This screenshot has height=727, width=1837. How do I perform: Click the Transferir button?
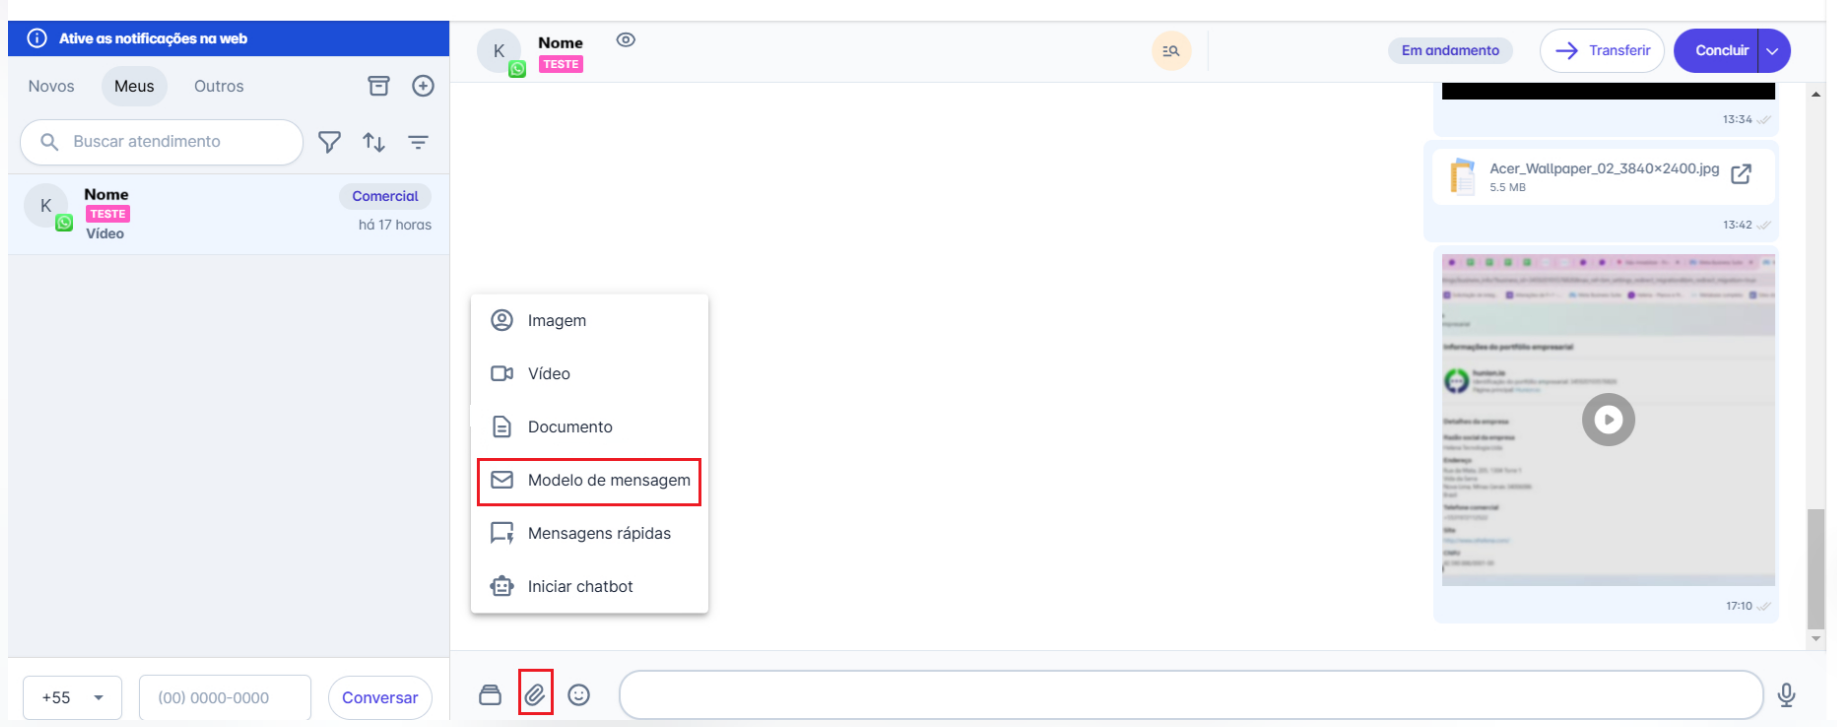tap(1602, 51)
